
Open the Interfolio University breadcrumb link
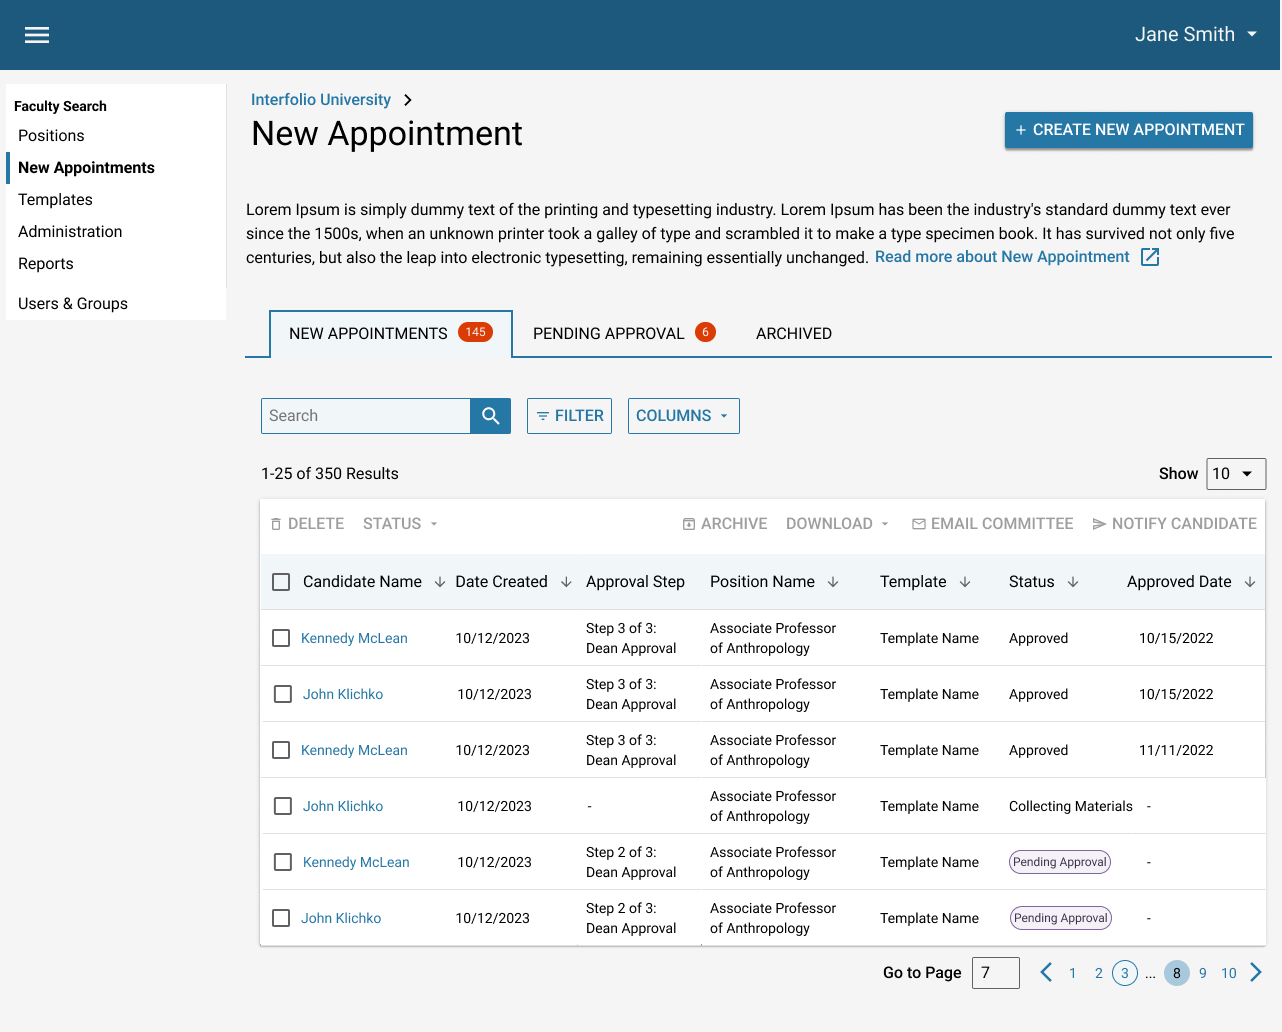point(320,100)
